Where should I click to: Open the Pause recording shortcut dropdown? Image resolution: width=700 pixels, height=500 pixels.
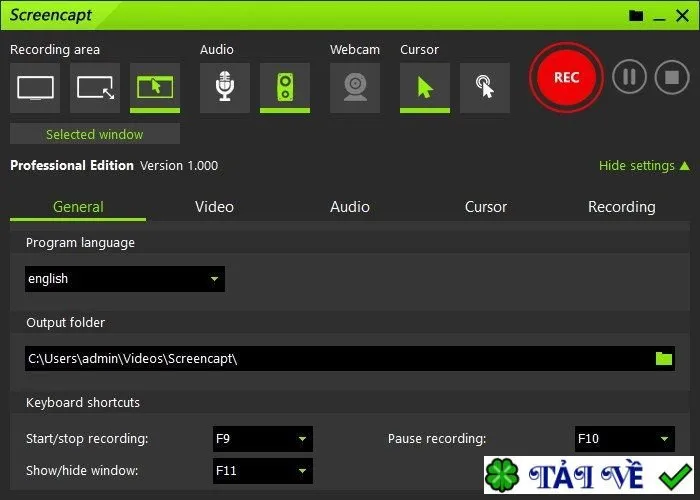[x=625, y=439]
